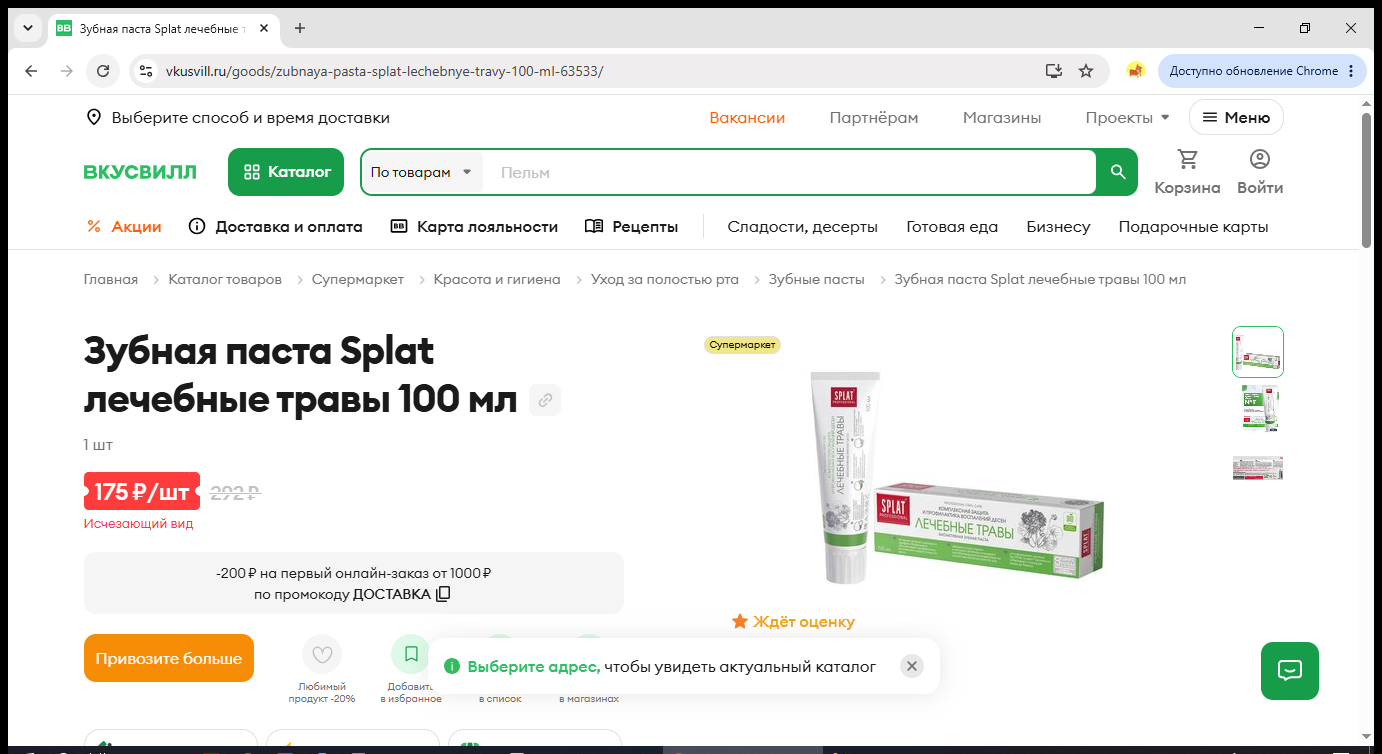Open the Рецепты menu item

(631, 227)
